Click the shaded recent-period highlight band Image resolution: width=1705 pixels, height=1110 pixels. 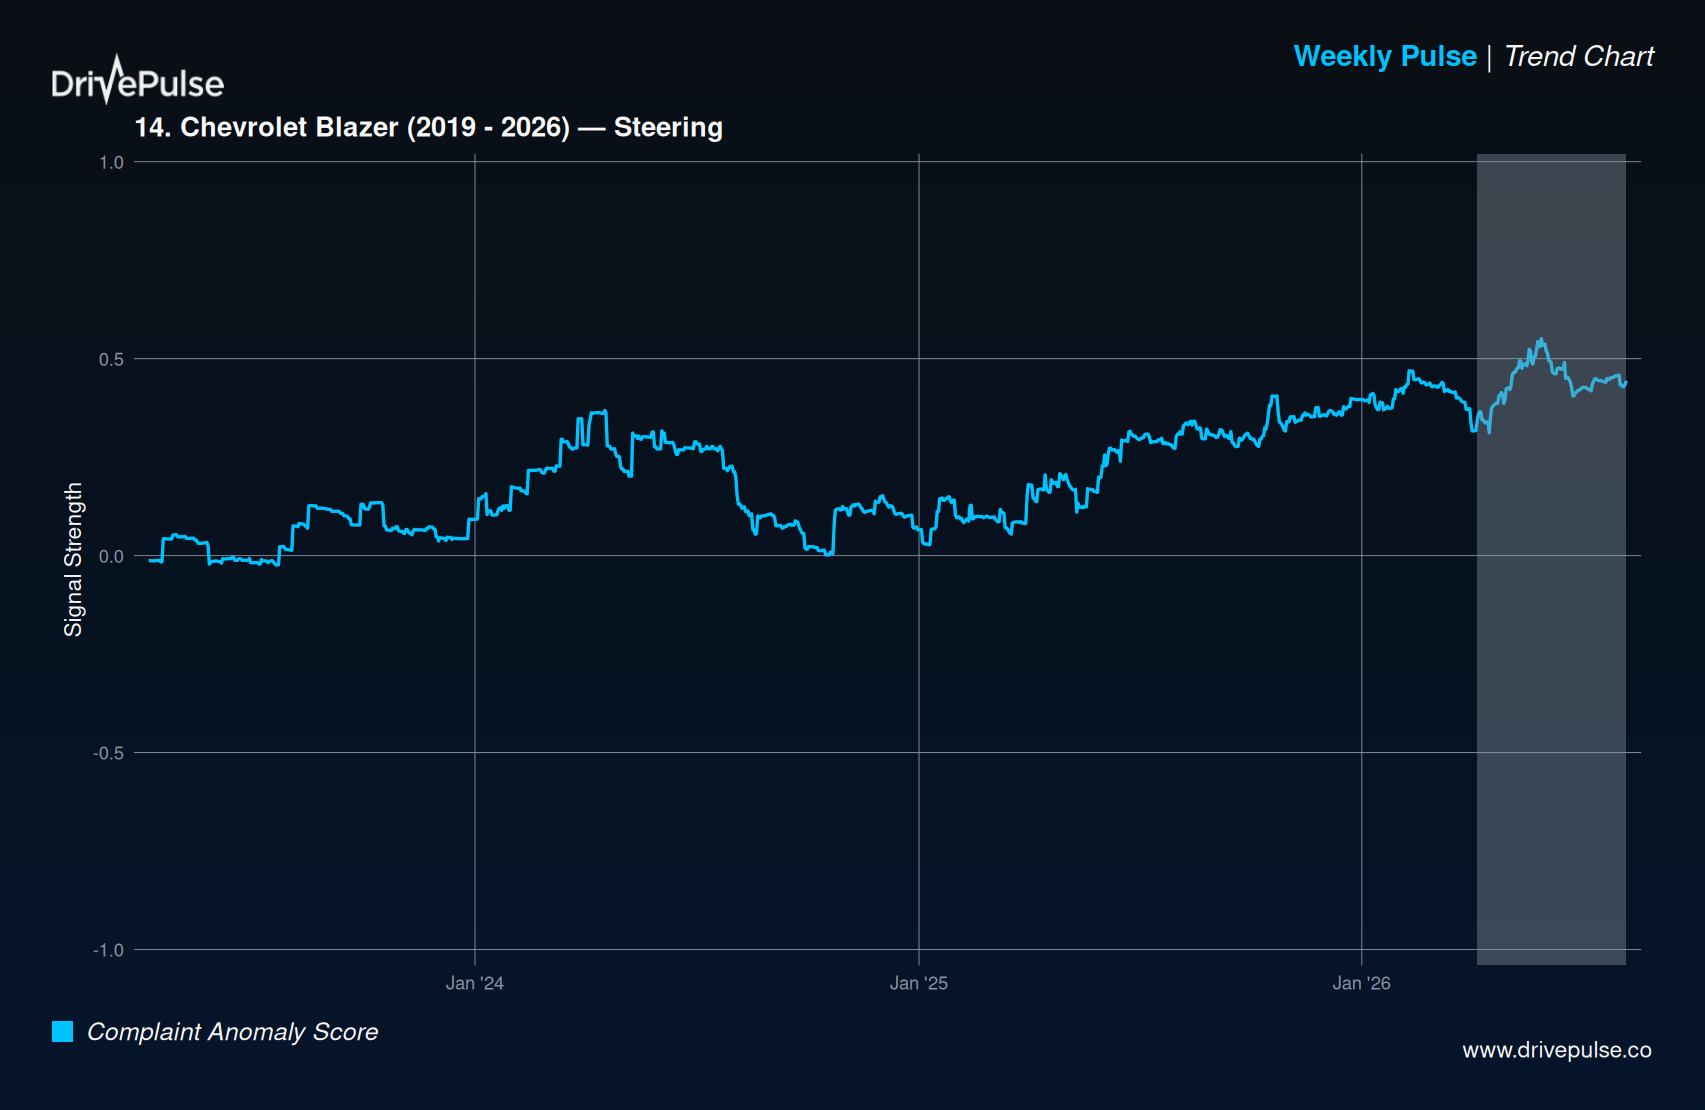coord(1551,559)
